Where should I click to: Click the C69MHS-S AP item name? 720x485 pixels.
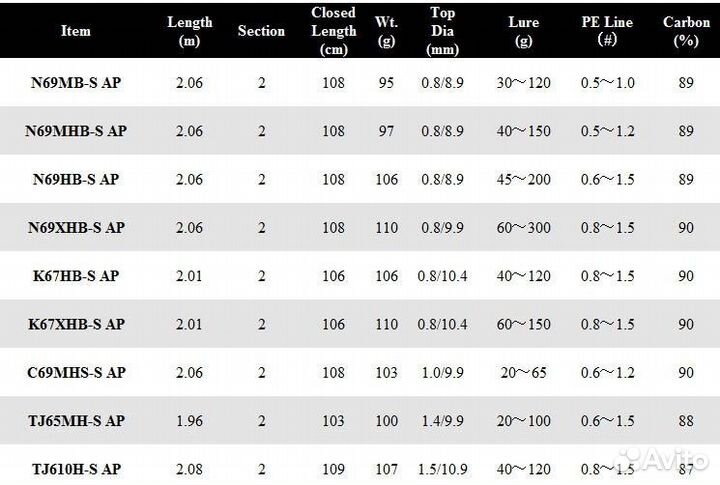tap(76, 372)
